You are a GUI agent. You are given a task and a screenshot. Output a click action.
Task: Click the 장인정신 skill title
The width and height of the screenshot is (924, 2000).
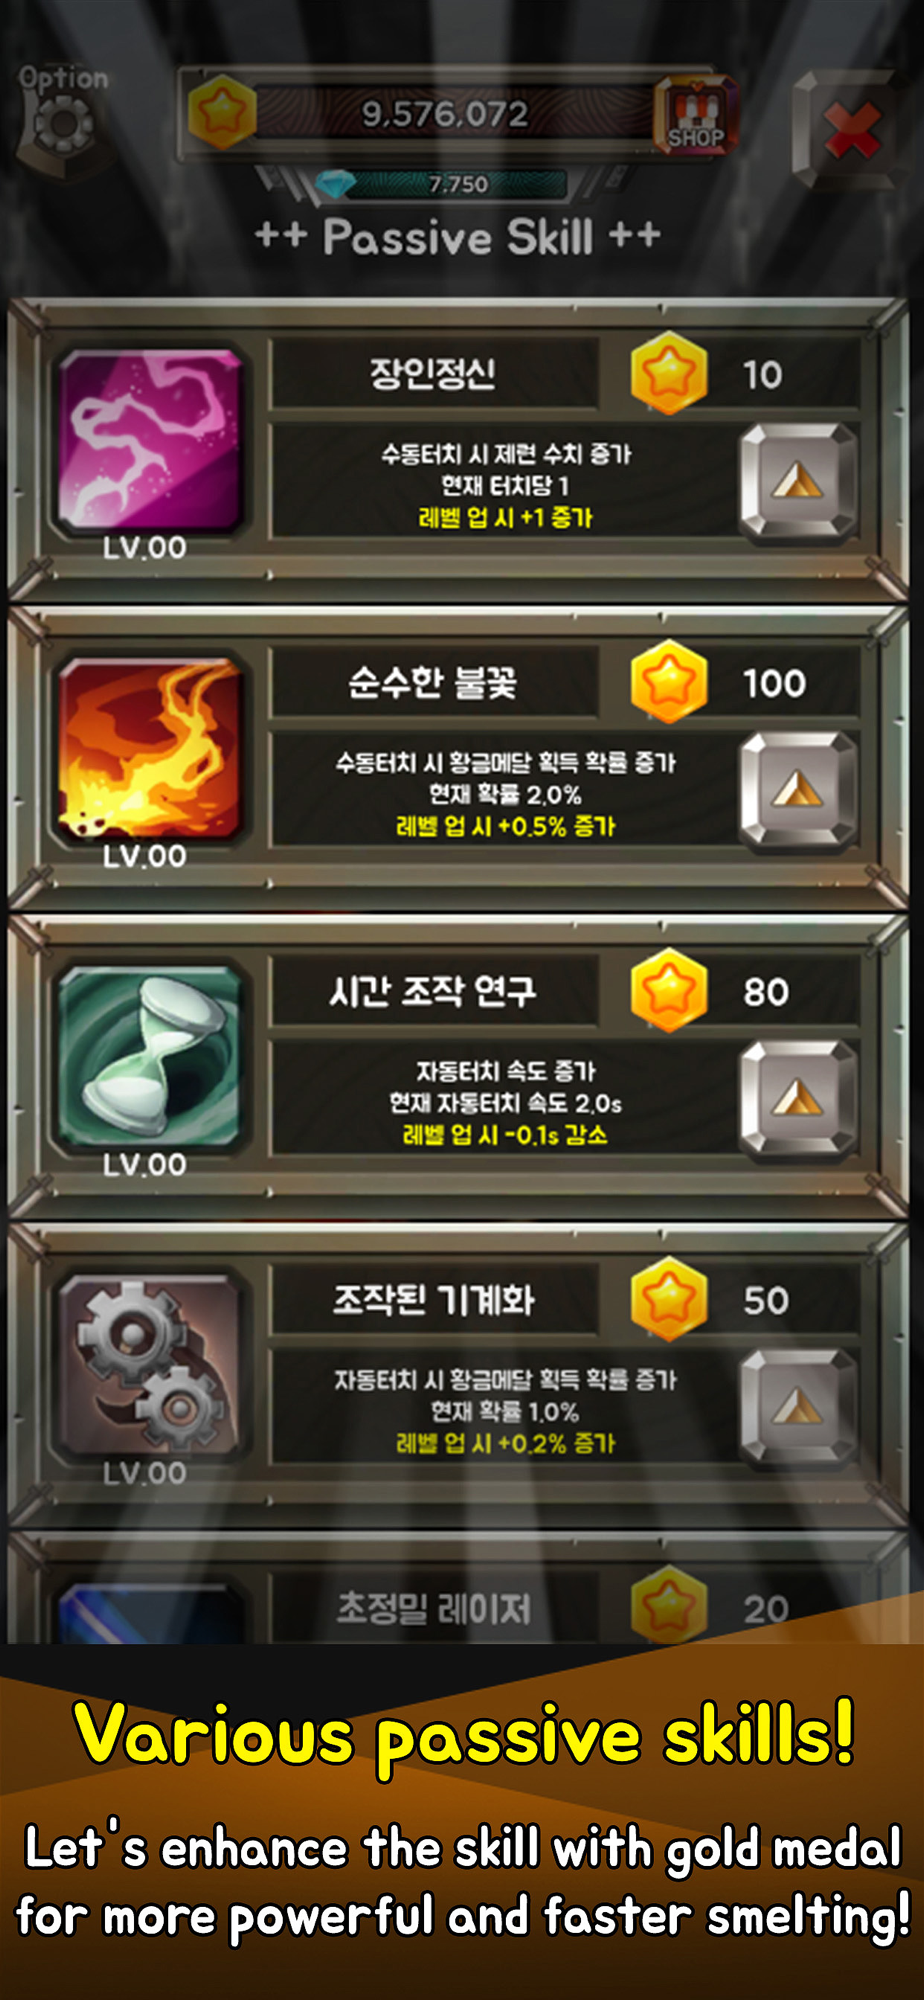coord(433,374)
